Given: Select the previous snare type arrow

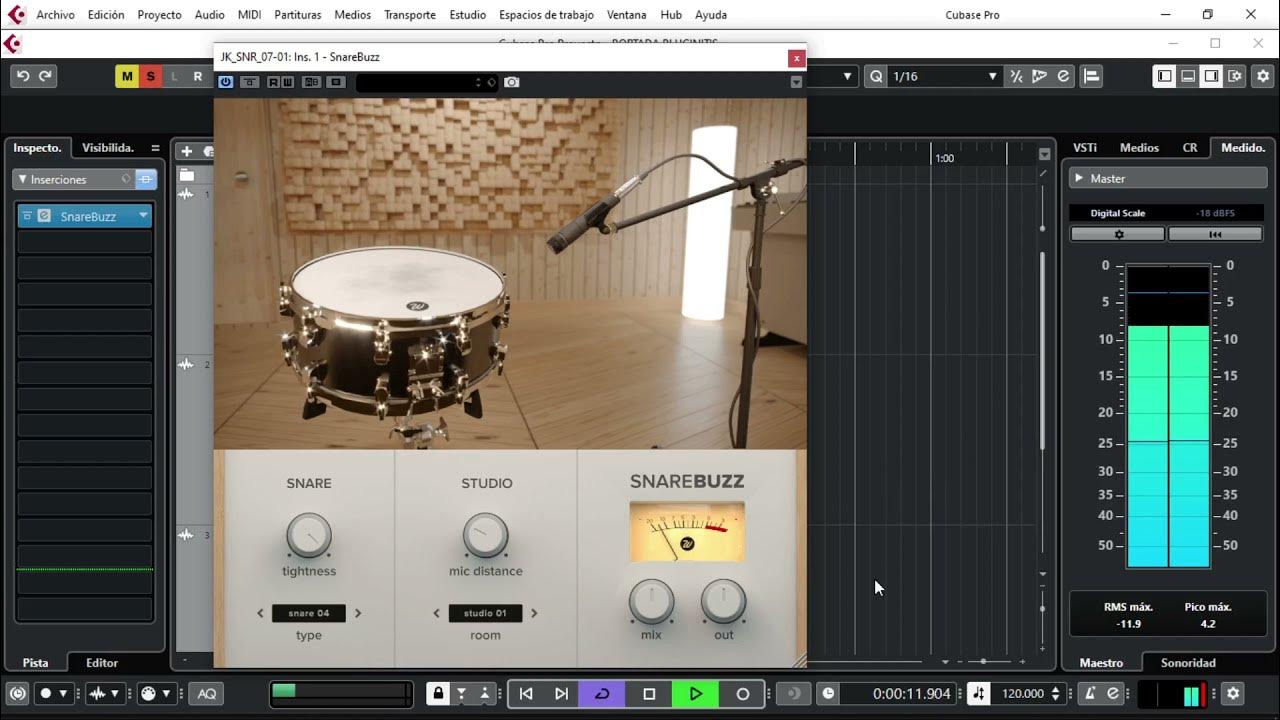Looking at the screenshot, I should coord(260,613).
